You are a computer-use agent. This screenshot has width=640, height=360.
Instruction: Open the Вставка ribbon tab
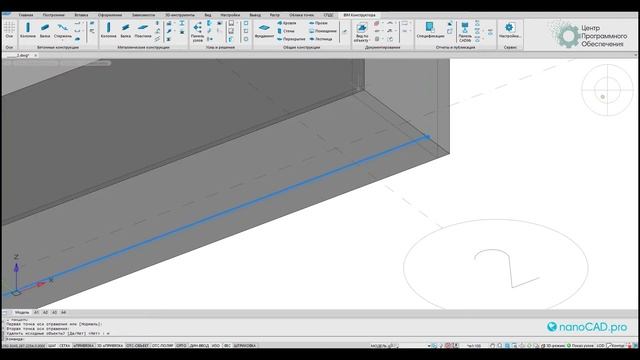click(81, 15)
